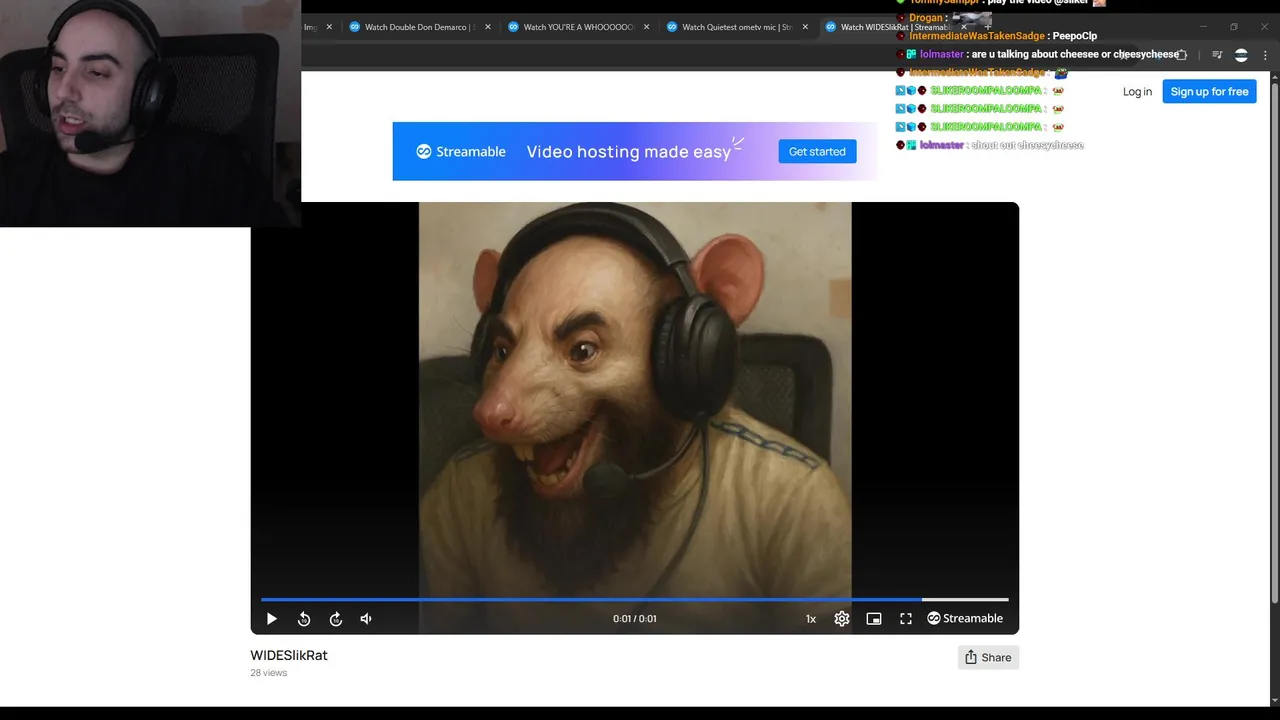Play the WIDESlikRat video
Viewport: 1280px width, 720px height.
(271, 619)
